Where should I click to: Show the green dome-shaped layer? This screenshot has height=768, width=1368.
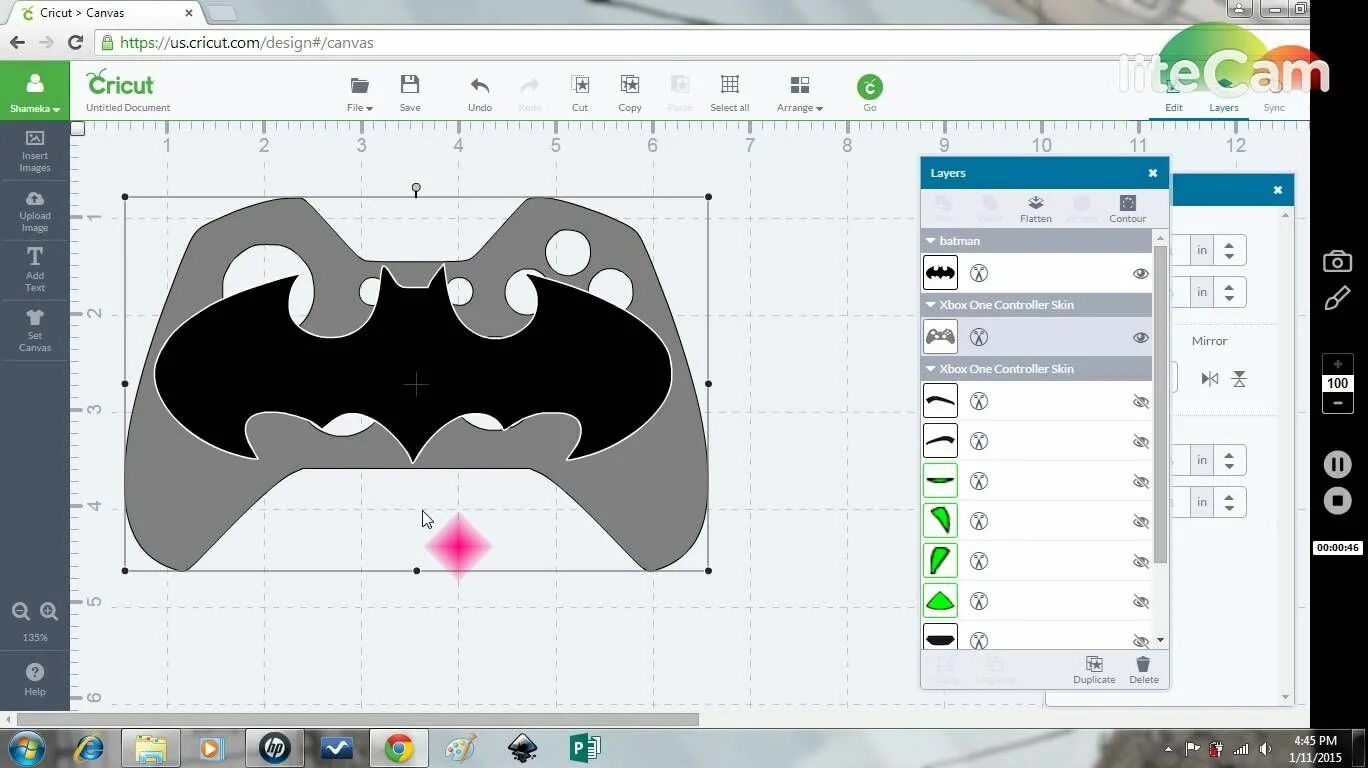(1140, 601)
